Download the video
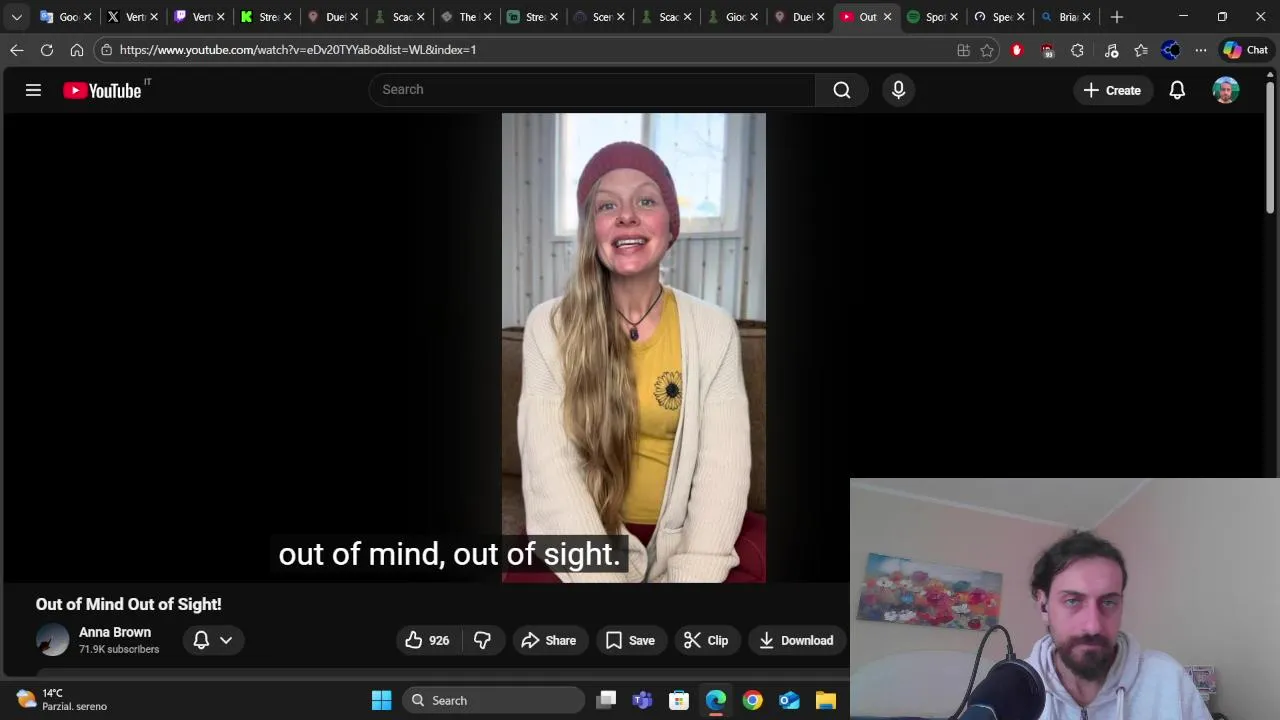Image resolution: width=1280 pixels, height=720 pixels. 796,640
